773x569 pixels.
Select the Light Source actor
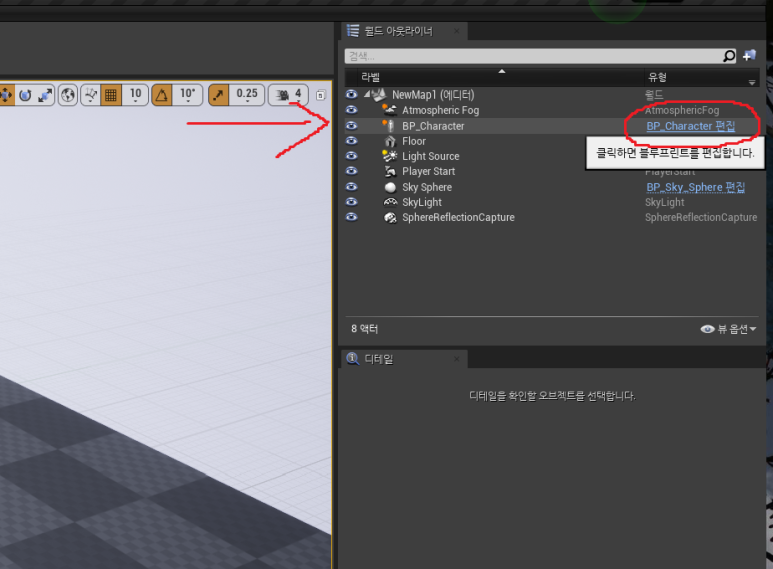[x=430, y=156]
